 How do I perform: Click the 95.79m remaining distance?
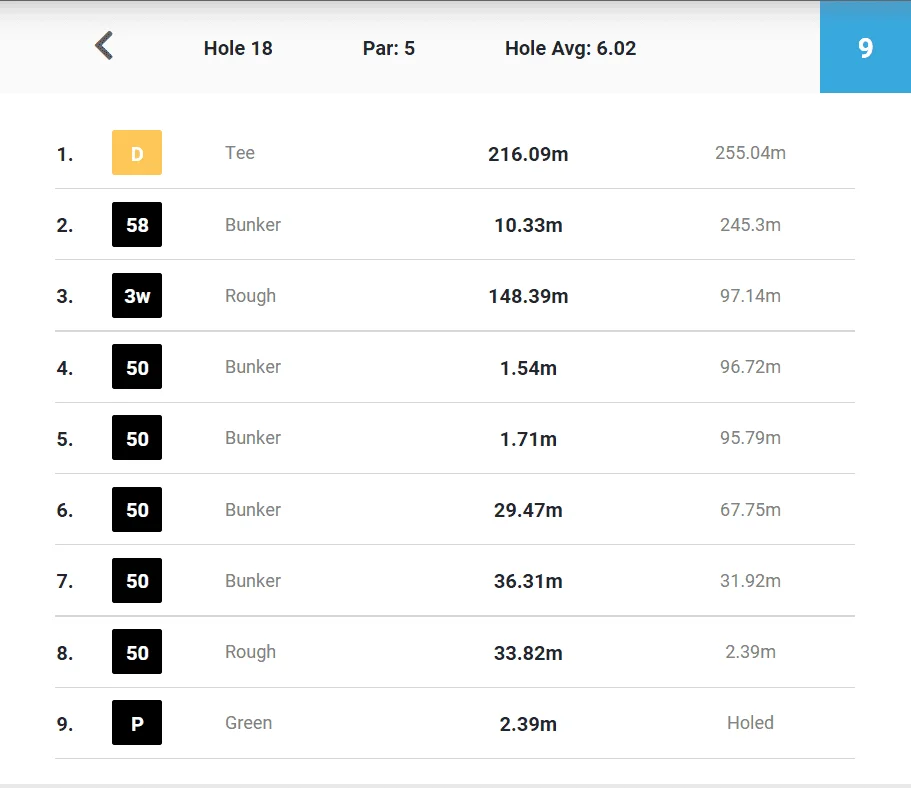point(750,438)
